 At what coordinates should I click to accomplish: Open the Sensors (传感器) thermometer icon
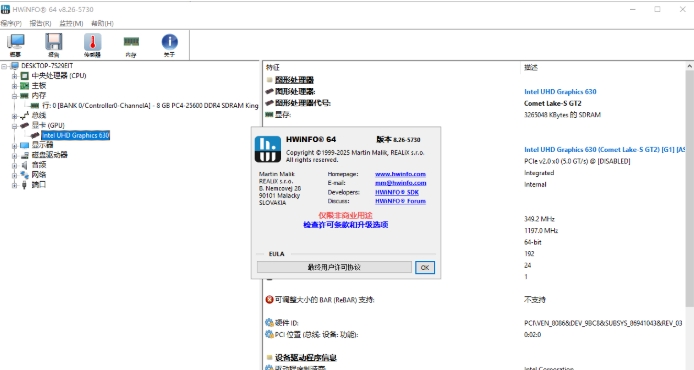tap(92, 45)
